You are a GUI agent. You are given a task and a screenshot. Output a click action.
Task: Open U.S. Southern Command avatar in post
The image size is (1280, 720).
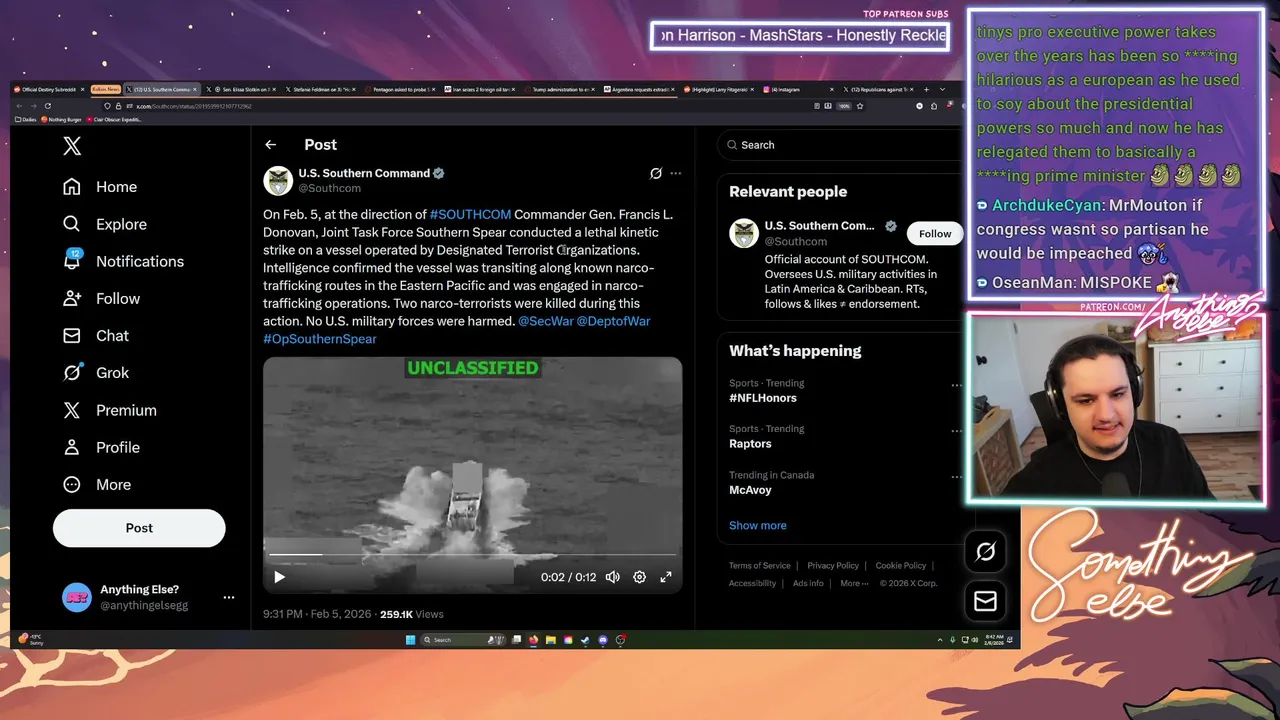pos(278,180)
